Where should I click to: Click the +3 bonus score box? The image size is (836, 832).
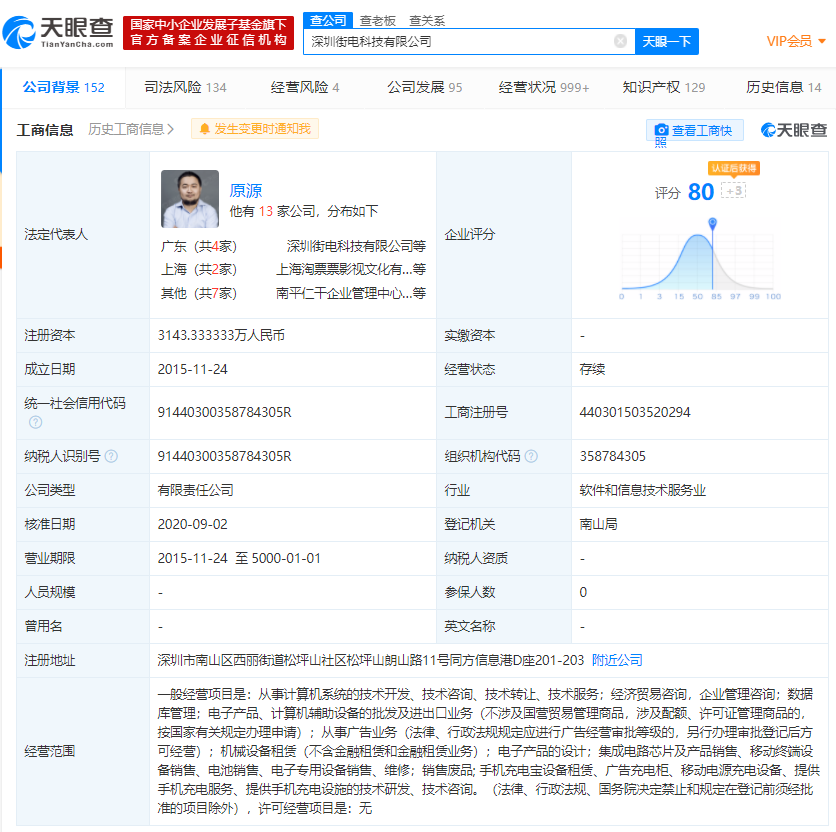(733, 191)
